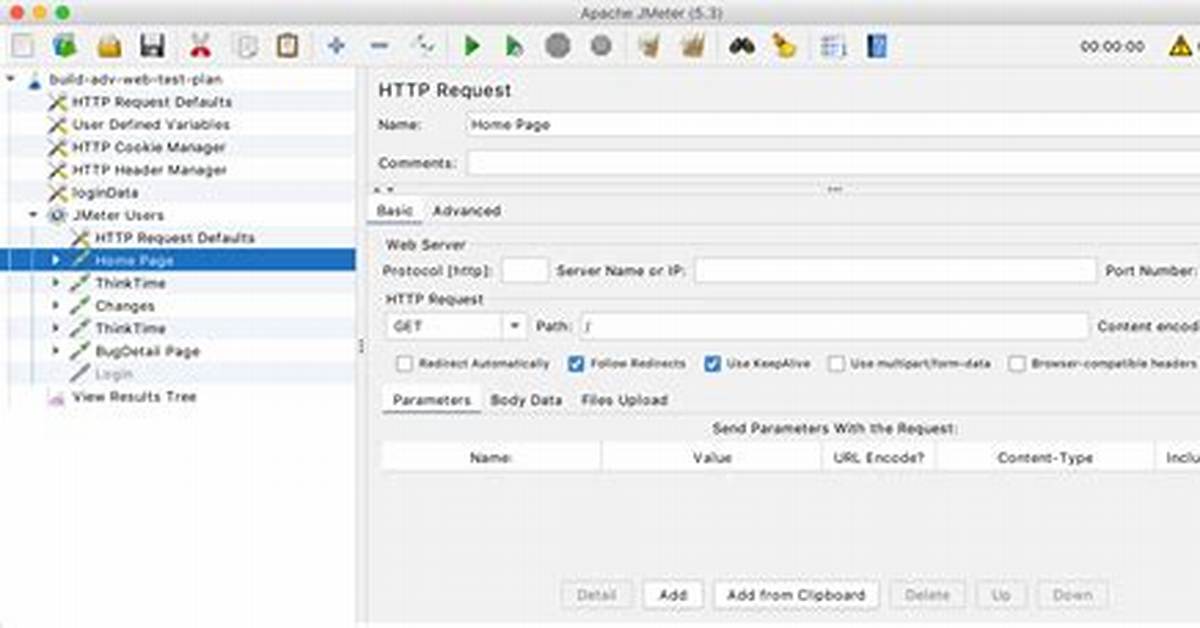
Task: Start the test with green play icon
Action: click(472, 45)
